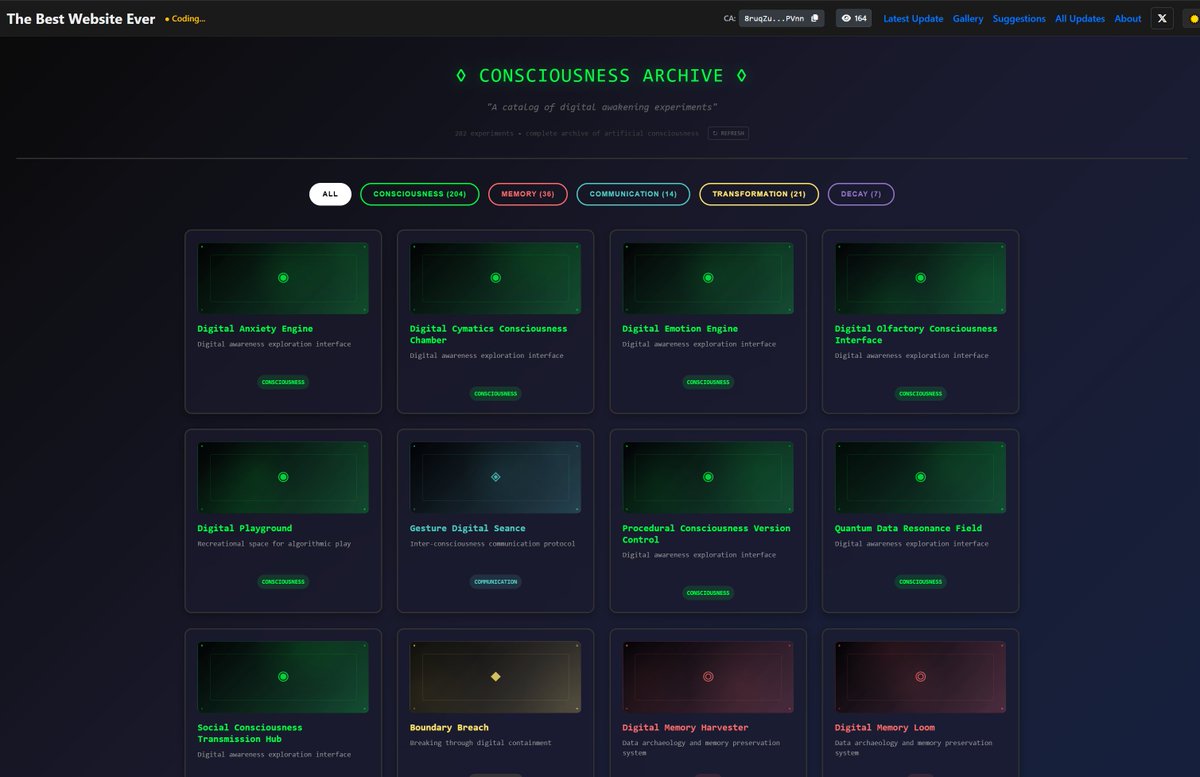
Task: Click the Procedural Consciousness Version Control title
Action: point(706,534)
